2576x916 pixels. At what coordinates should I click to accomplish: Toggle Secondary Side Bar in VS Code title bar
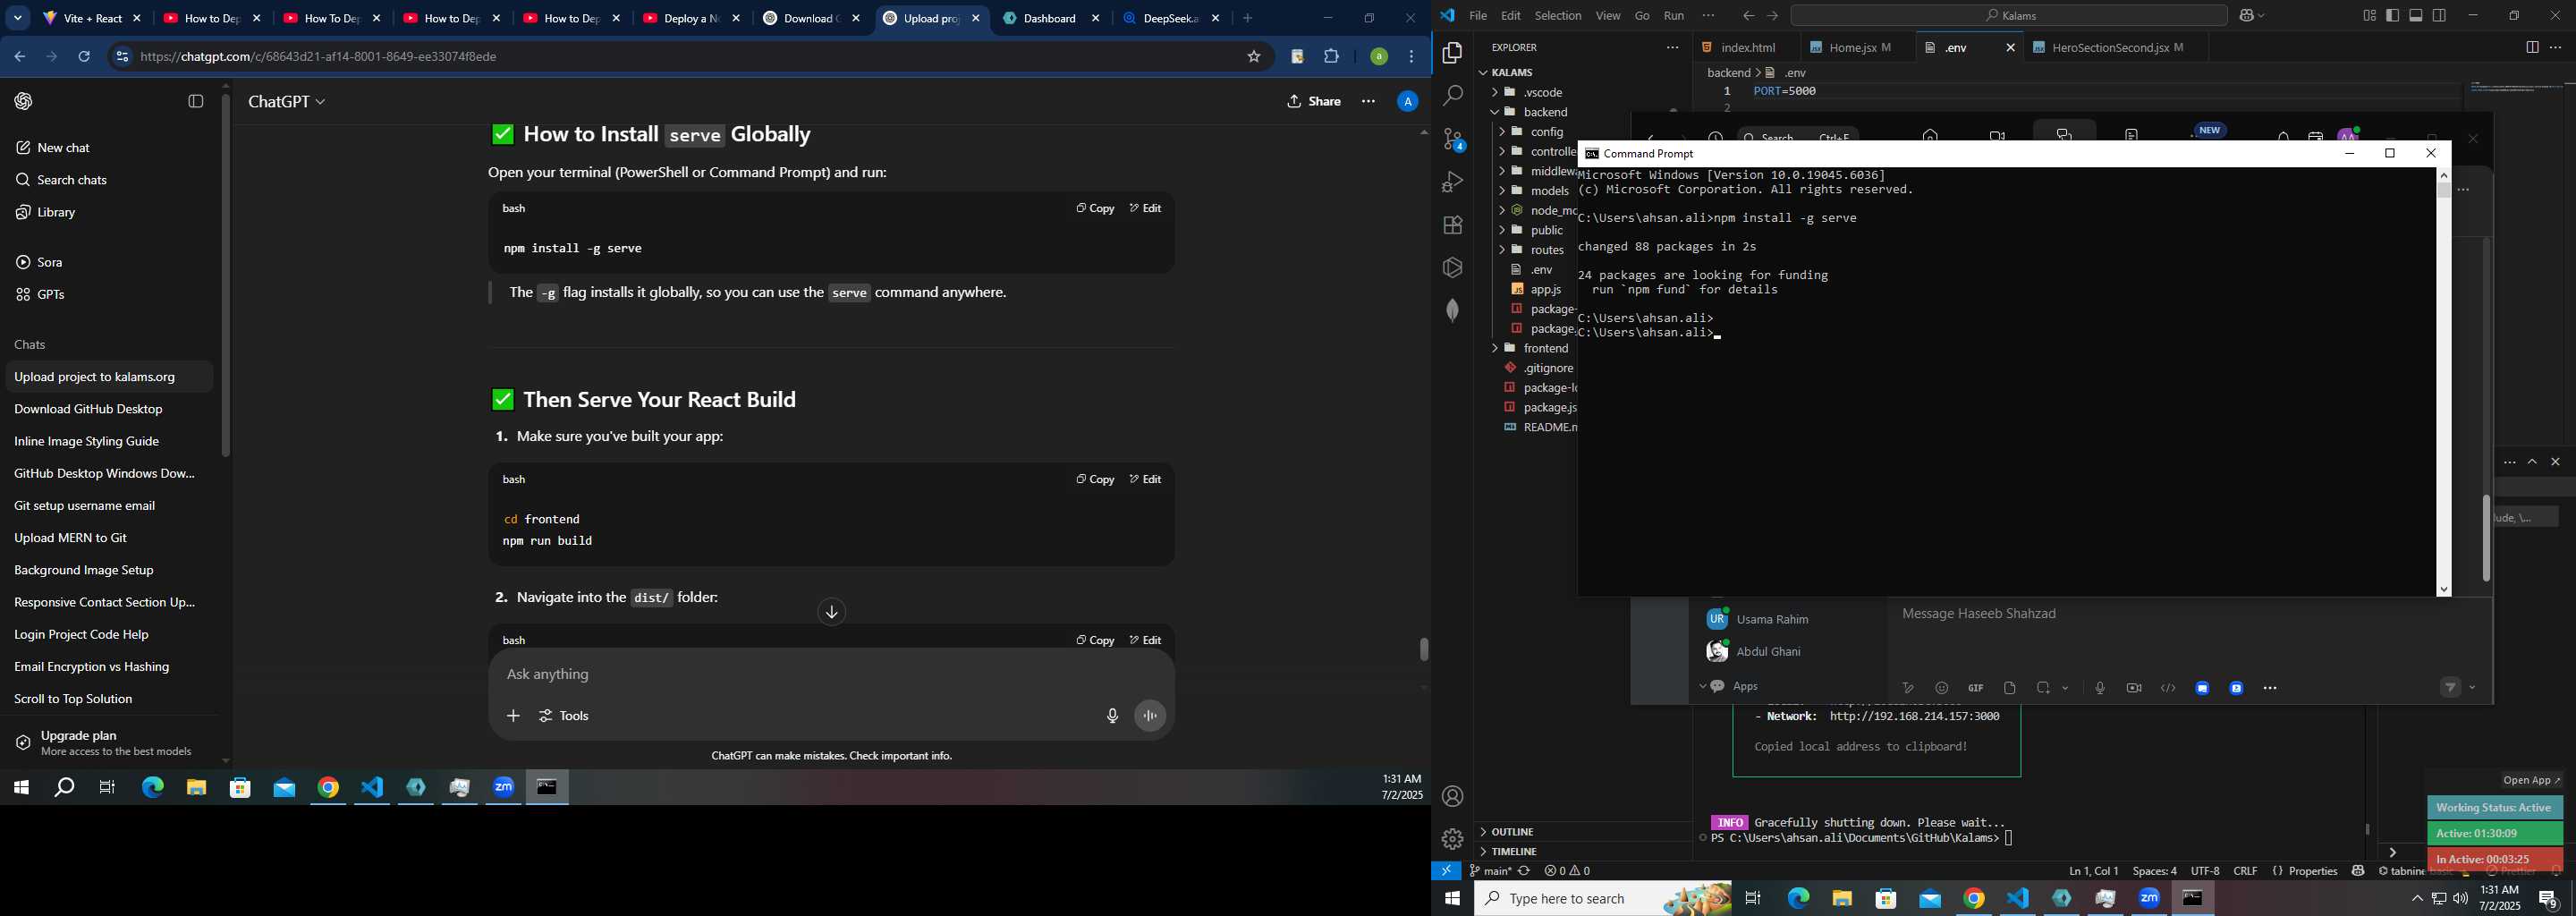click(x=2439, y=16)
